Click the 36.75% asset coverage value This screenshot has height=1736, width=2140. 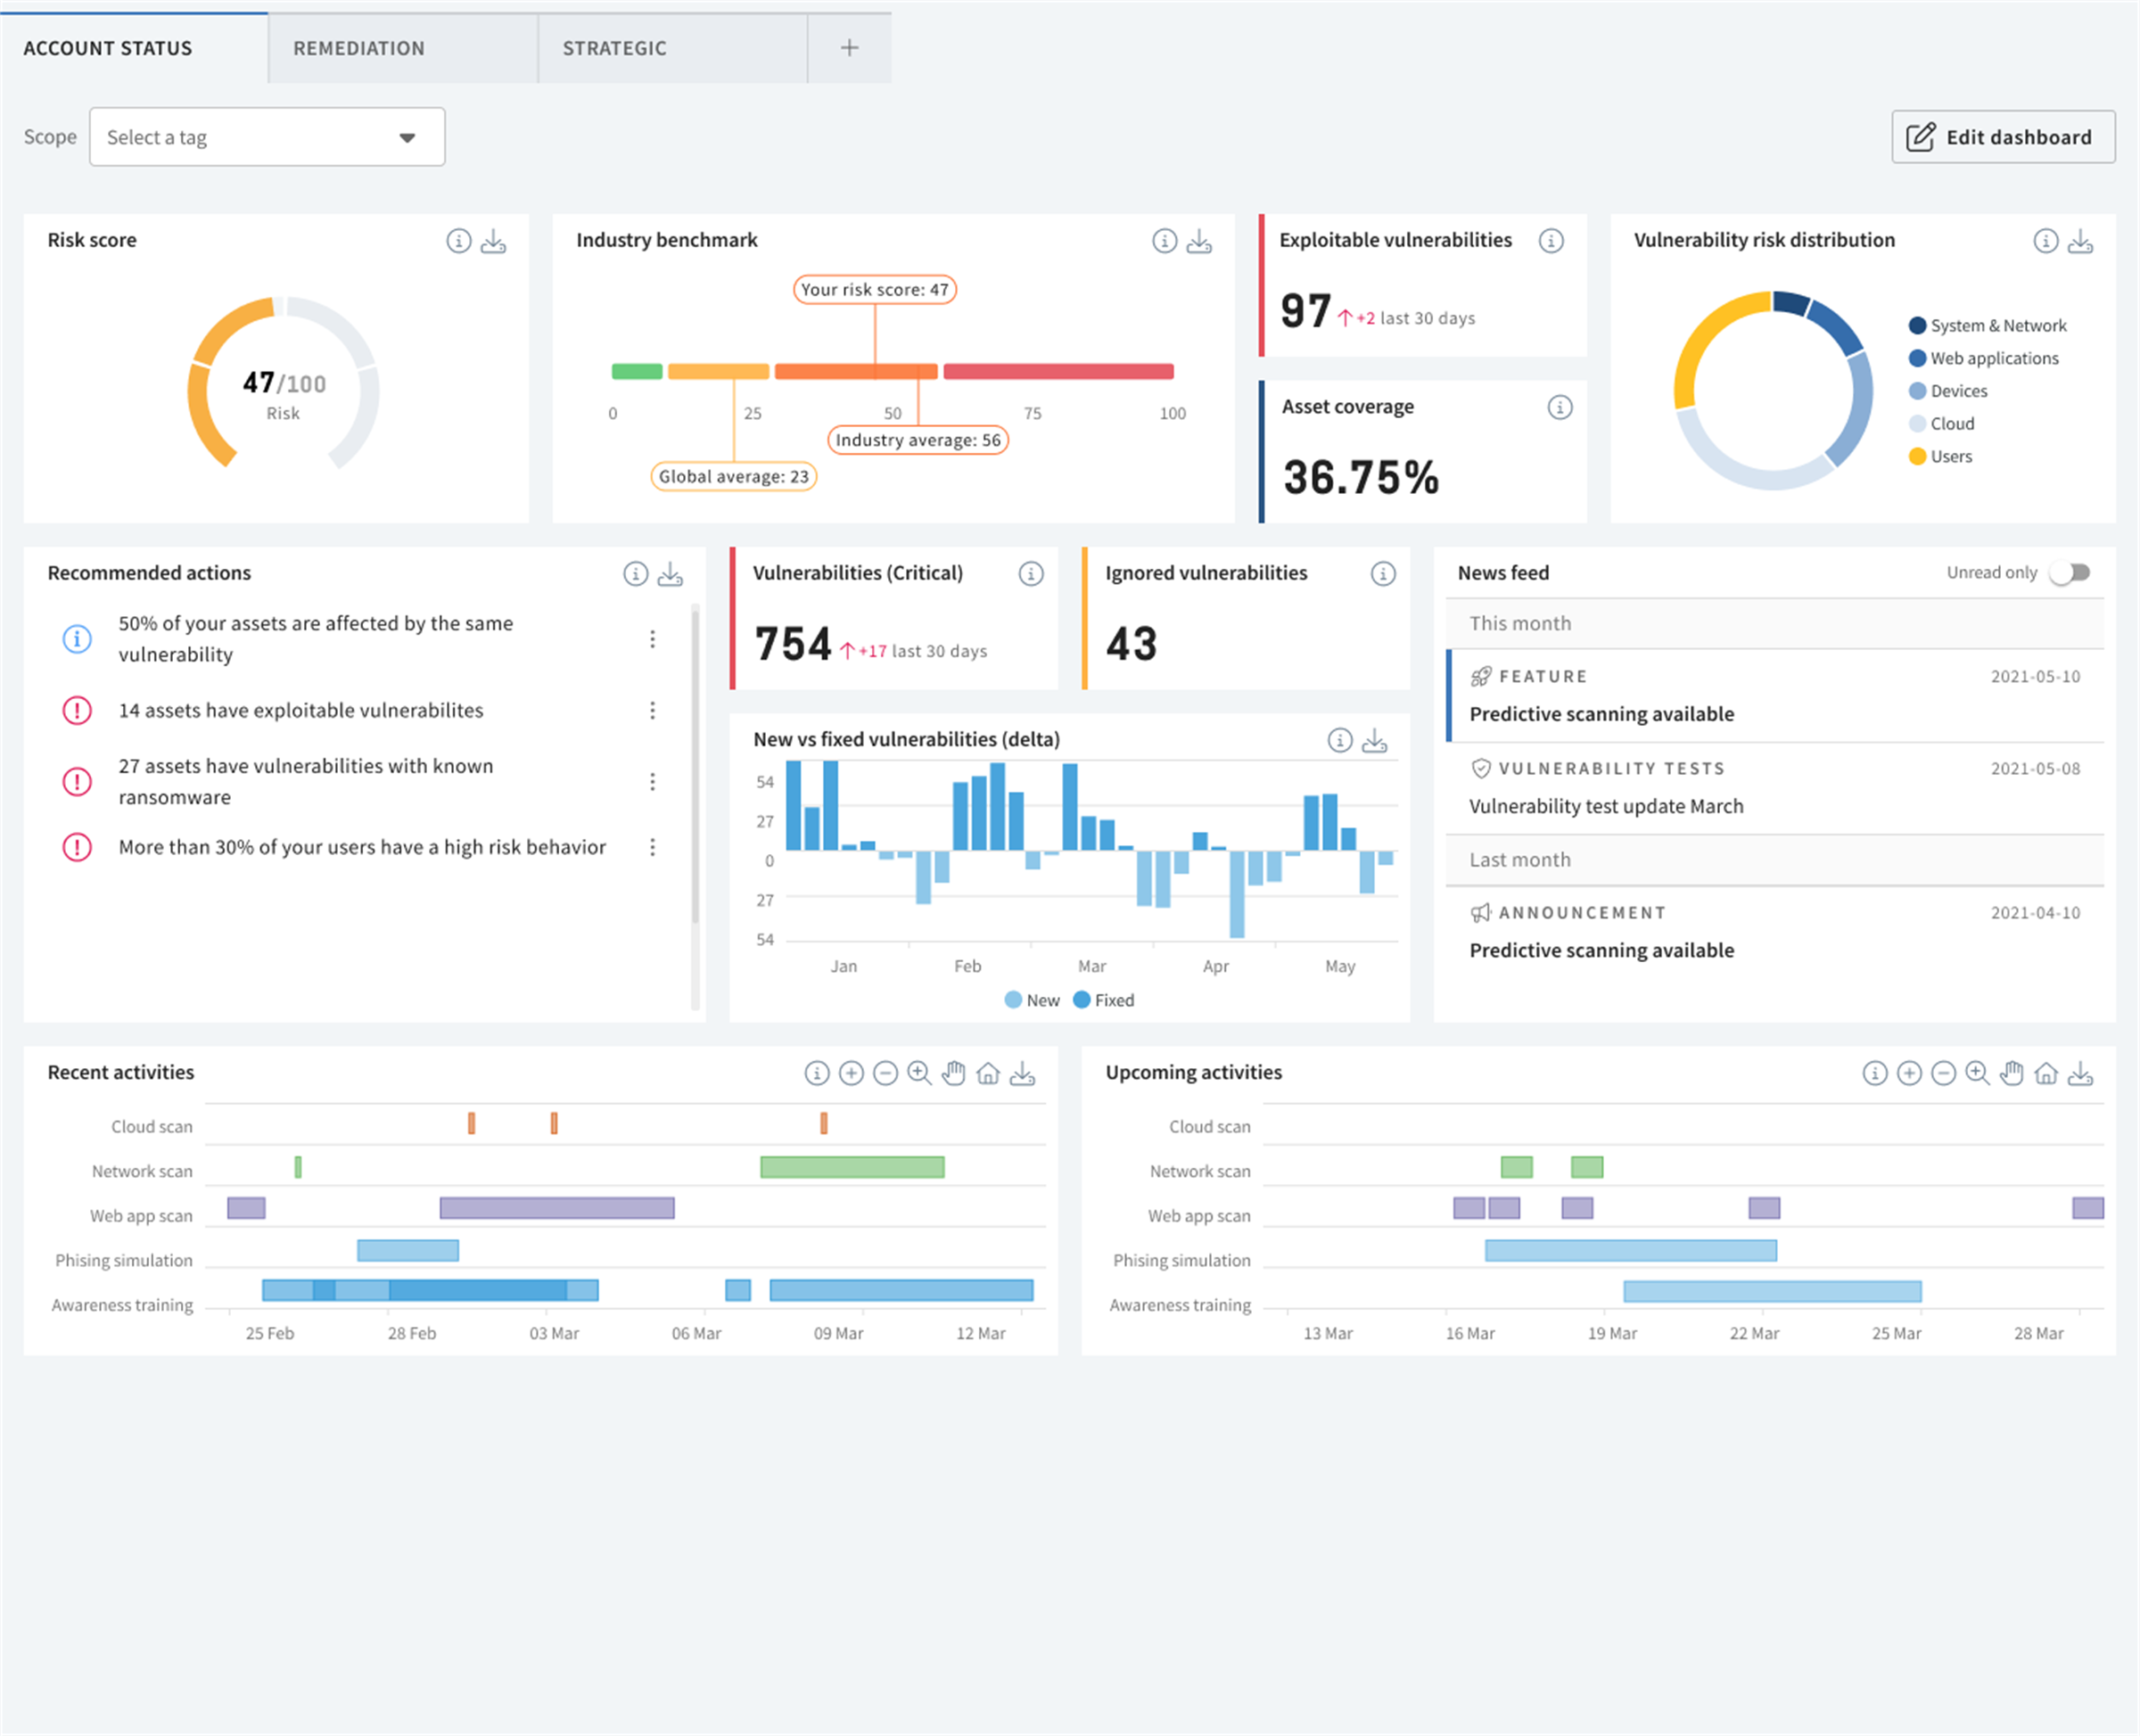click(1361, 478)
